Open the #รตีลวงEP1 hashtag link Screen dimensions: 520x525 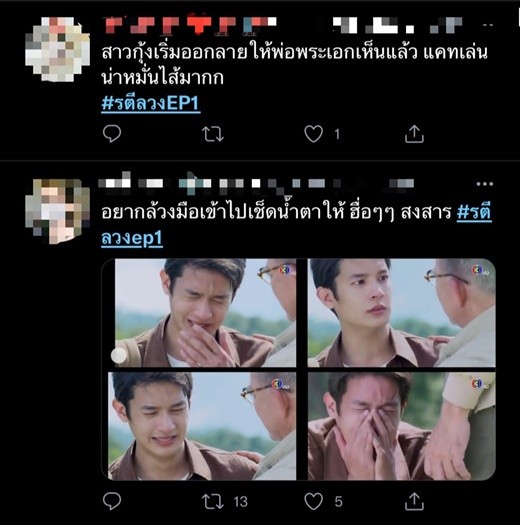(151, 103)
